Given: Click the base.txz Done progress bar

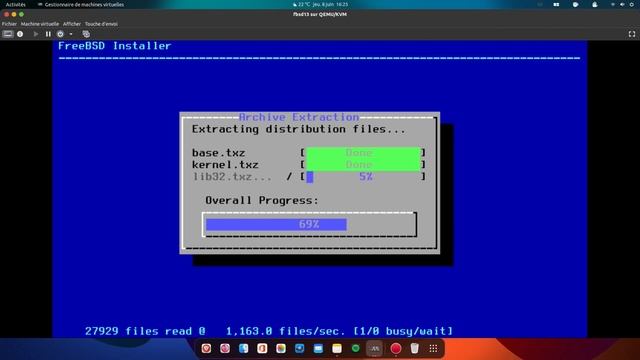Looking at the screenshot, I should click(363, 153).
